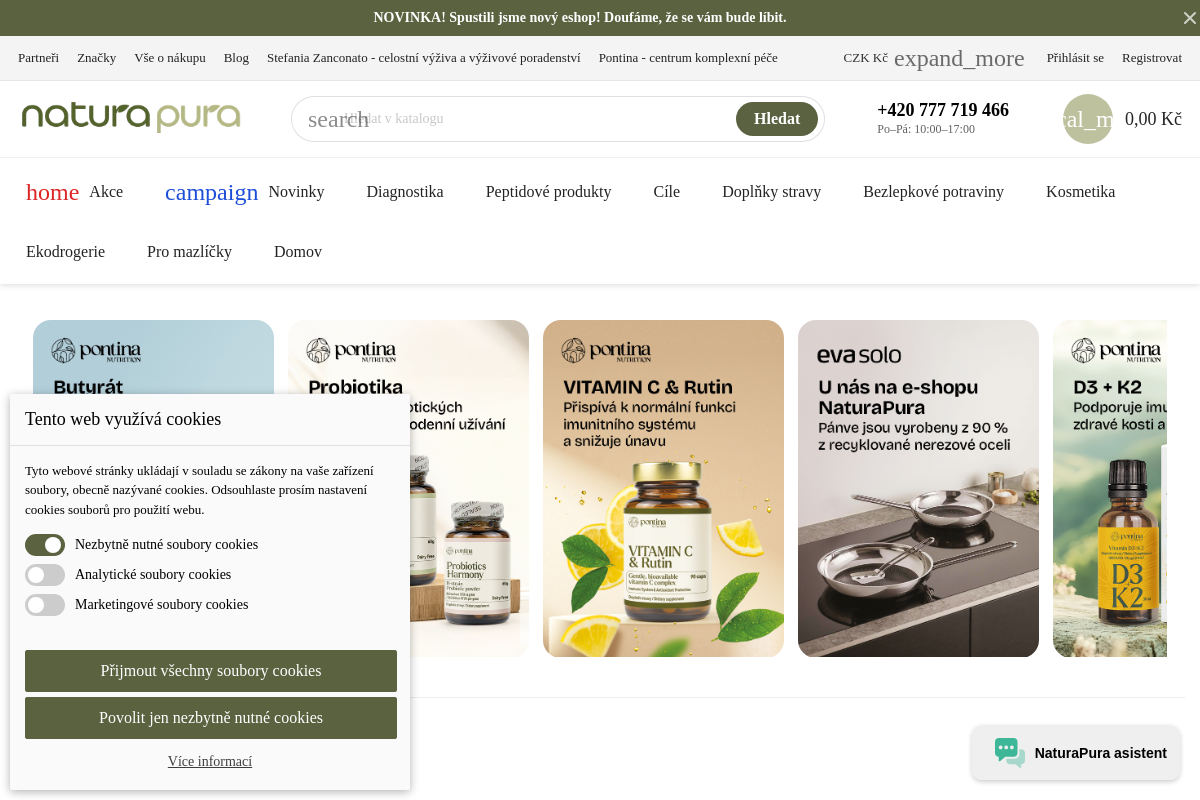This screenshot has width=1200, height=800.
Task: Enable Marketingové soubory cookies switch
Action: coord(45,605)
